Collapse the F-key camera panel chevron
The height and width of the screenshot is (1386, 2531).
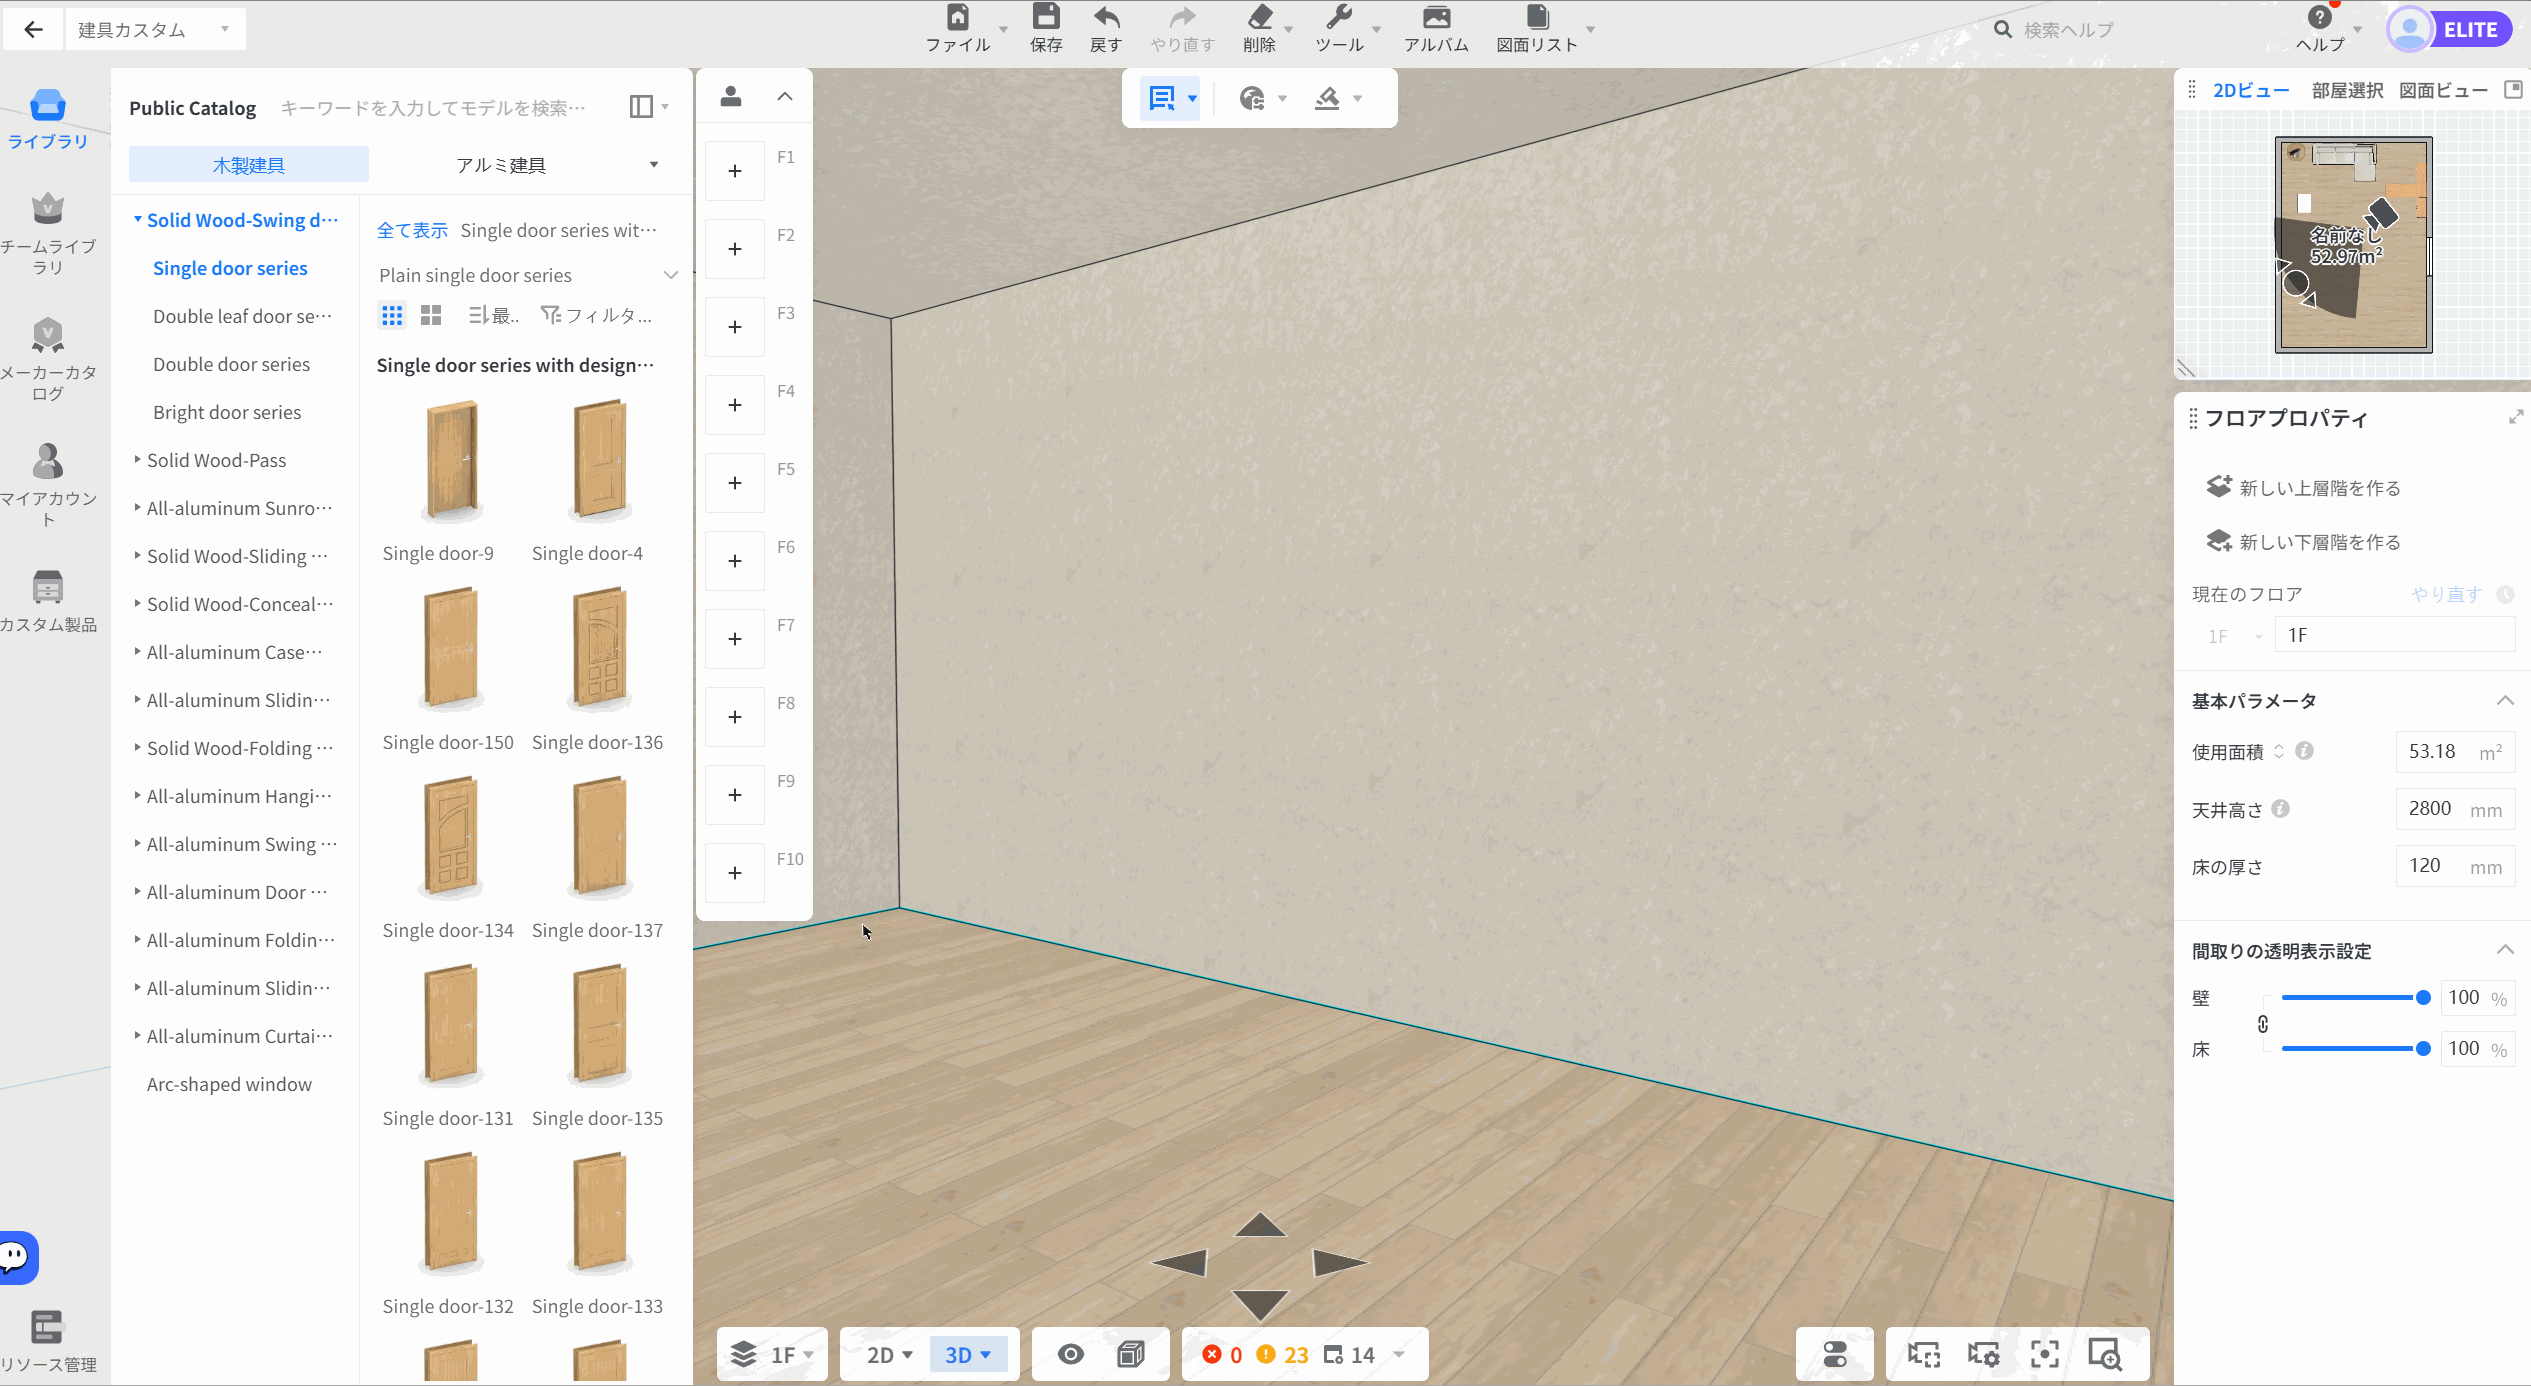[x=785, y=97]
